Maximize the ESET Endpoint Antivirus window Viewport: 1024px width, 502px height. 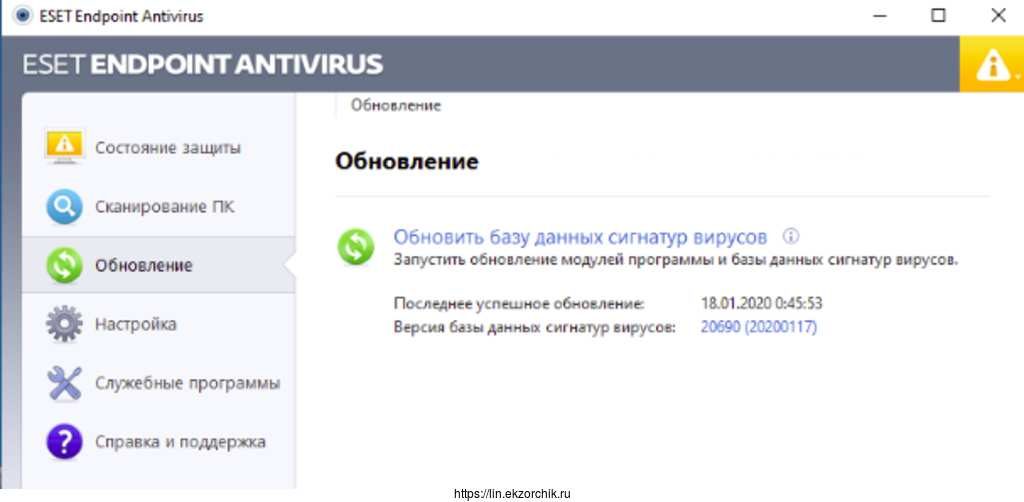click(x=937, y=16)
